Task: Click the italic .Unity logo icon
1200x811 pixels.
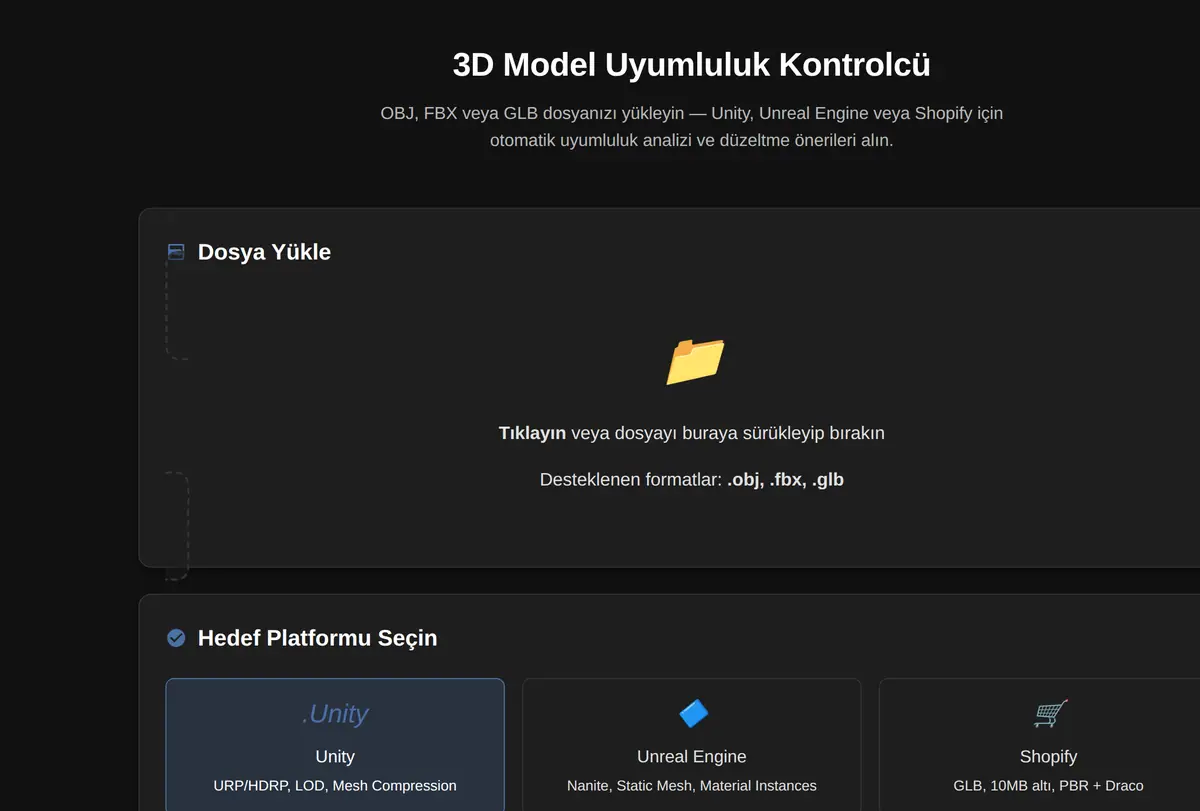Action: point(335,713)
